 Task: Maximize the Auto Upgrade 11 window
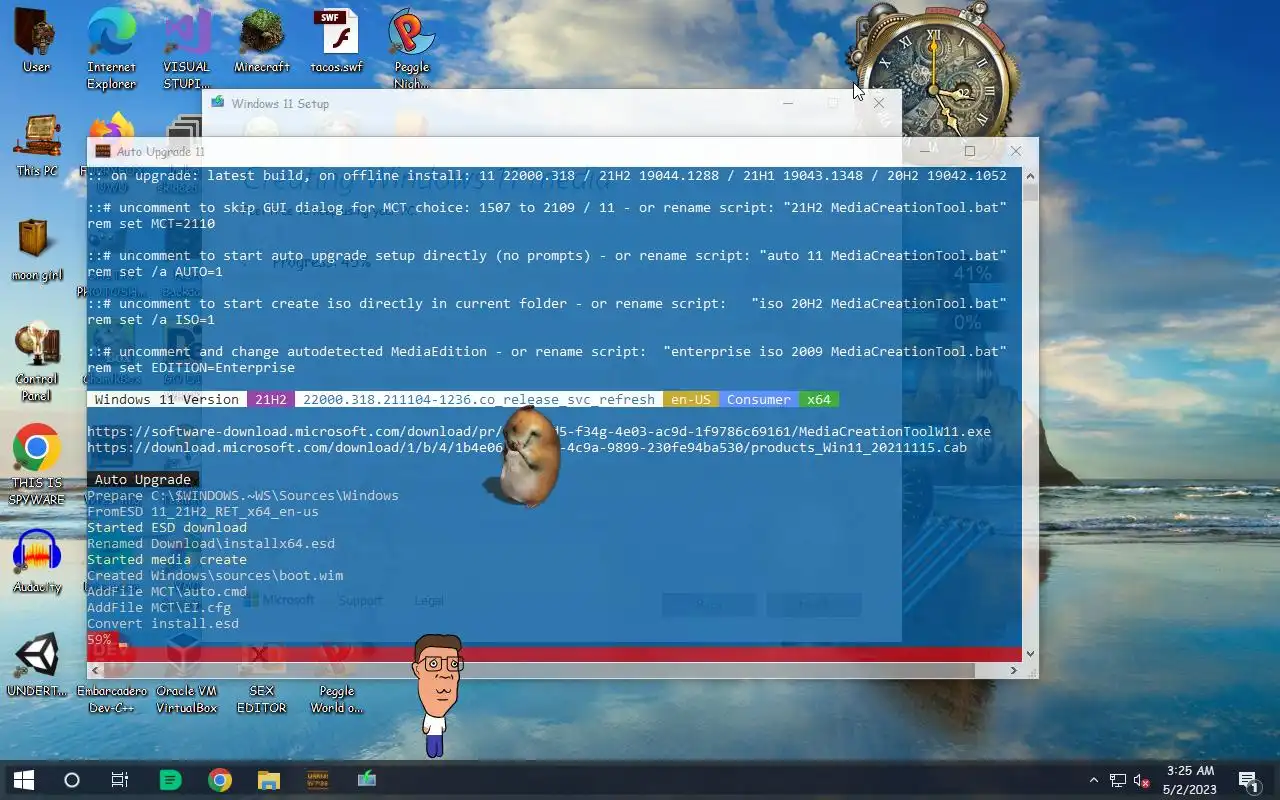click(x=969, y=151)
